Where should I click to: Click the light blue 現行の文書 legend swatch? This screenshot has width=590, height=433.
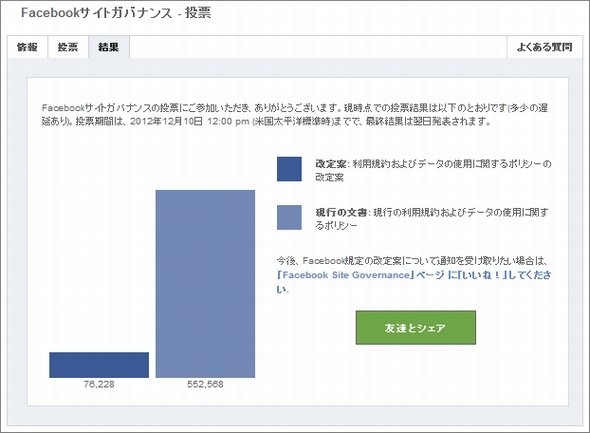(289, 217)
